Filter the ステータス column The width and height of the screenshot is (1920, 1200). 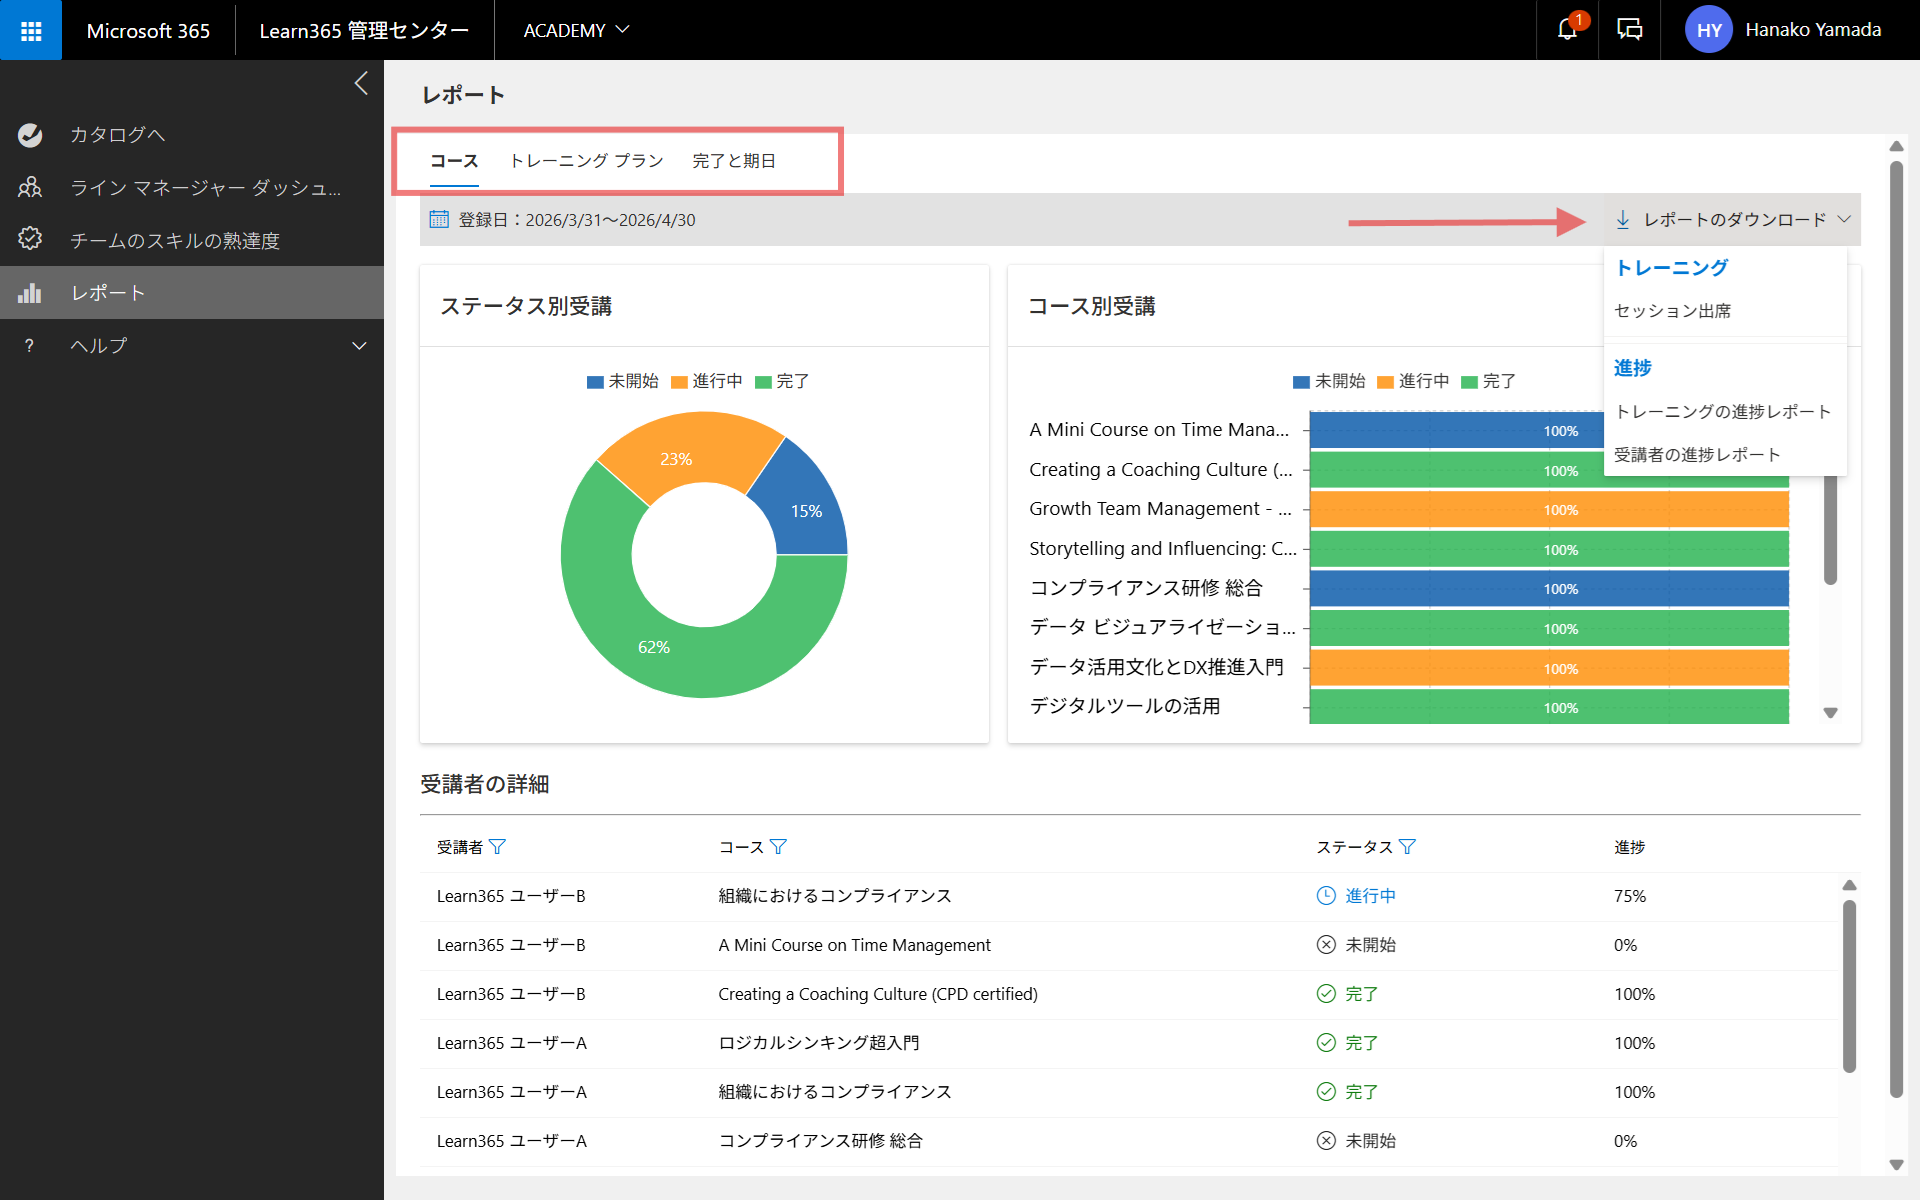pyautogui.click(x=1407, y=846)
